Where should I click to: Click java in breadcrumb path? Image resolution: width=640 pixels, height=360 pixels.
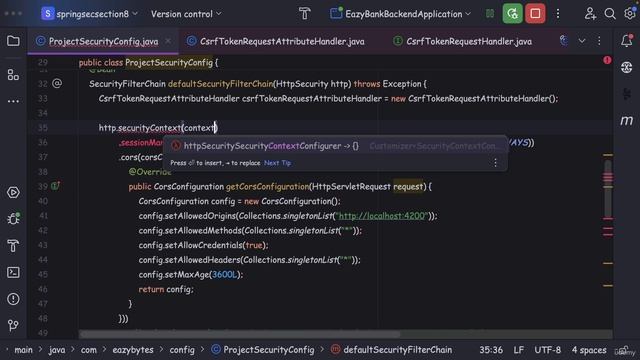point(57,350)
